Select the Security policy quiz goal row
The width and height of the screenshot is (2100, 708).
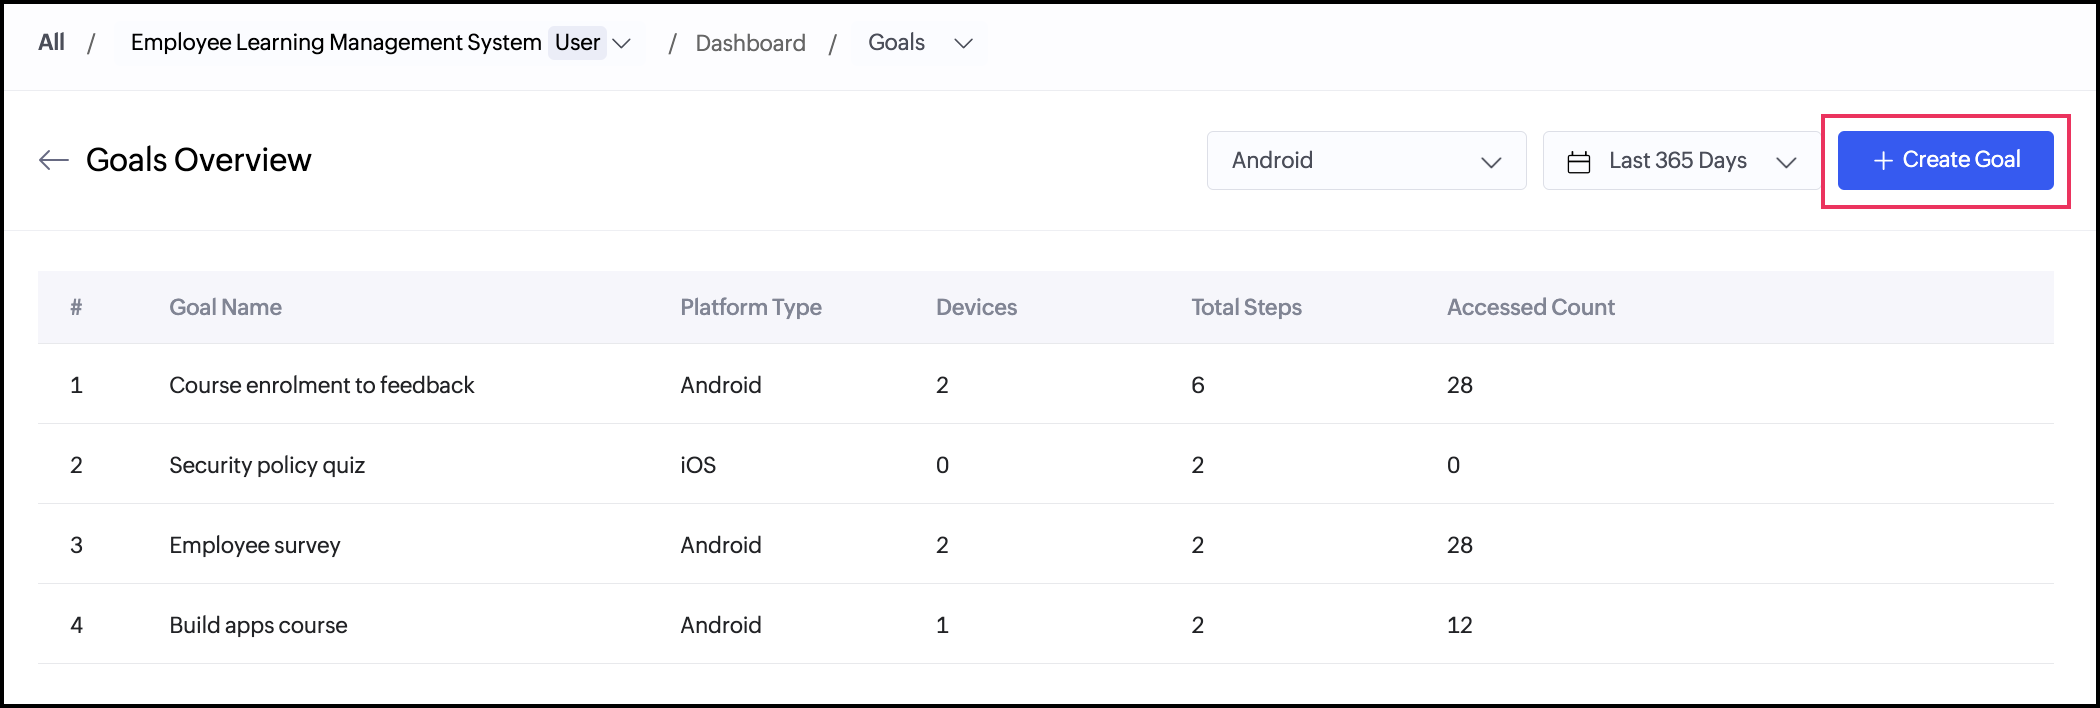[x=267, y=465]
